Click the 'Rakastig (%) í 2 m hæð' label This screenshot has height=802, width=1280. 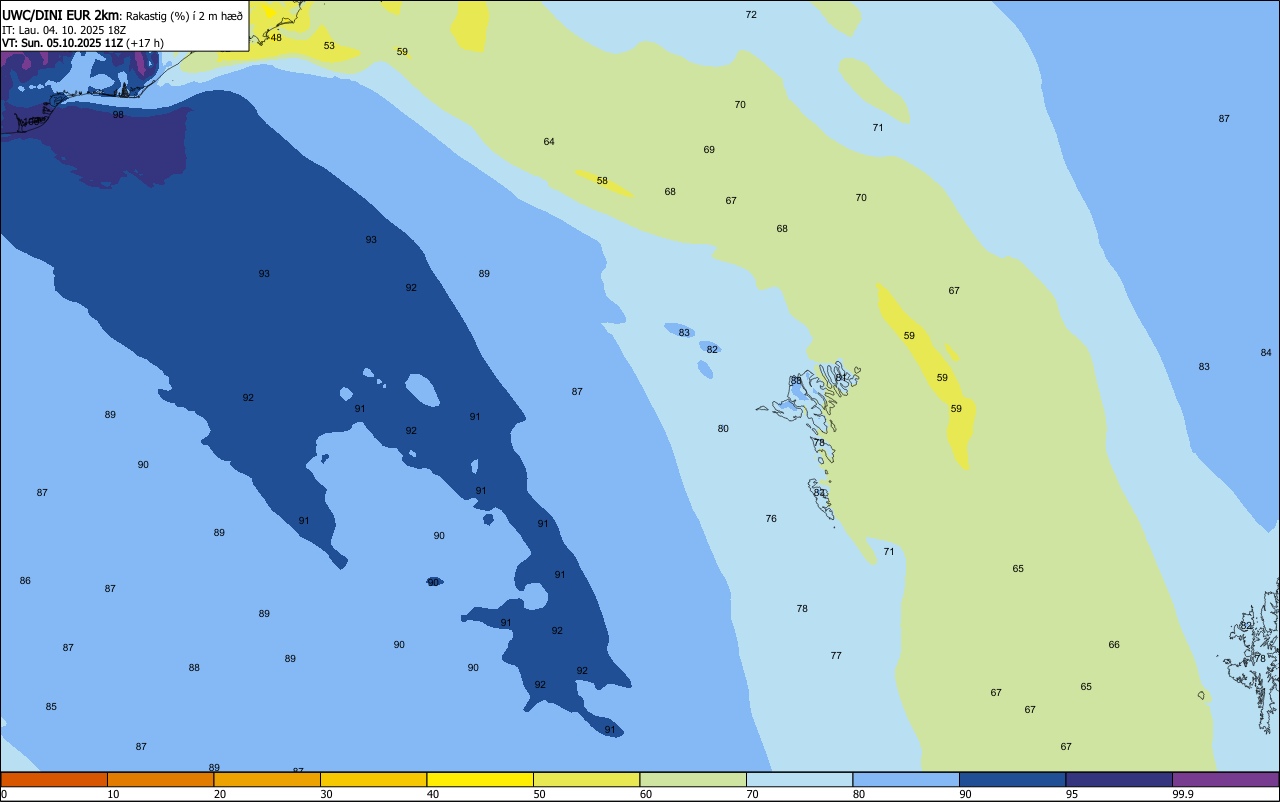click(184, 16)
